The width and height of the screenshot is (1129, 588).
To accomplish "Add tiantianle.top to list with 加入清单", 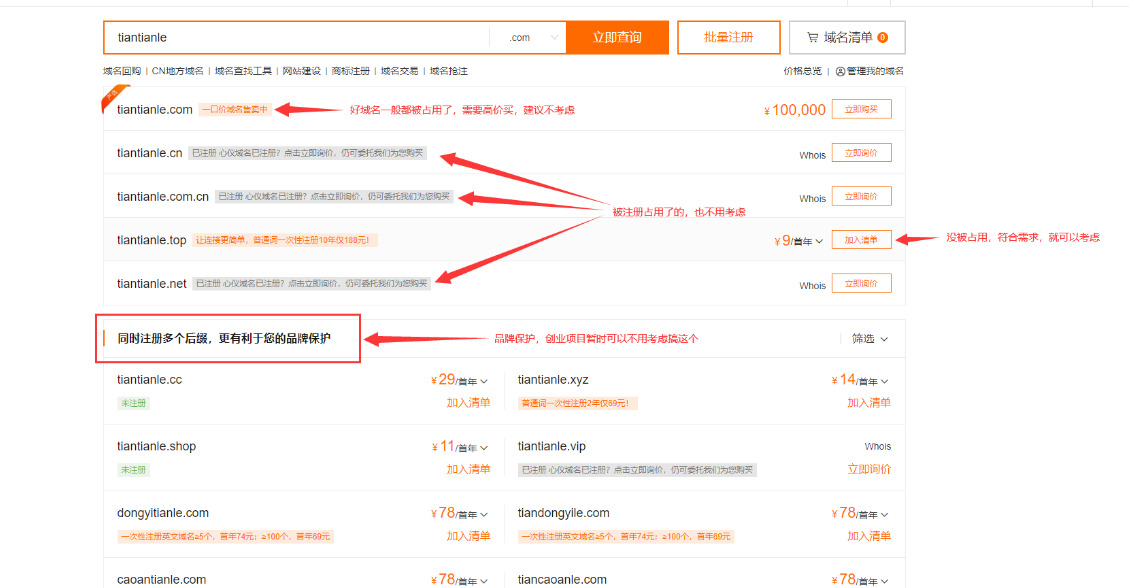I will click(x=861, y=240).
